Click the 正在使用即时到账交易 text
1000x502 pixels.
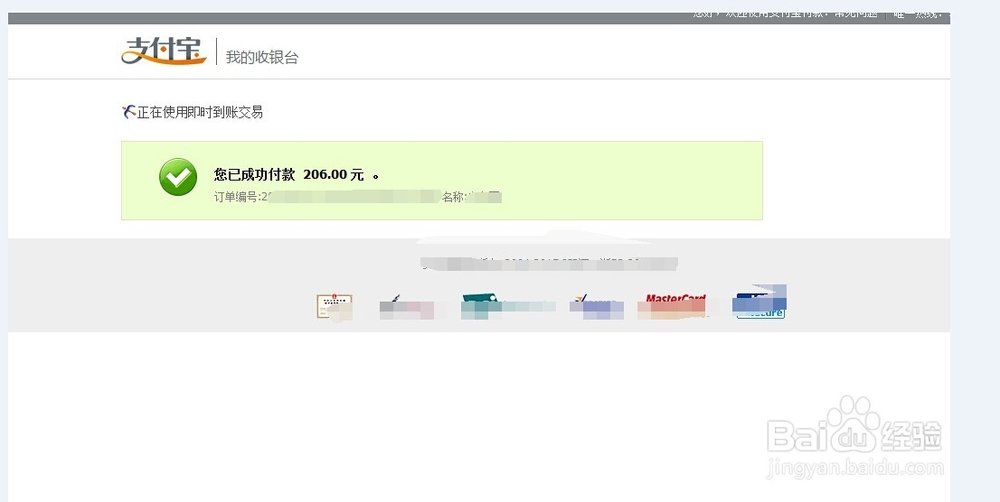point(200,112)
